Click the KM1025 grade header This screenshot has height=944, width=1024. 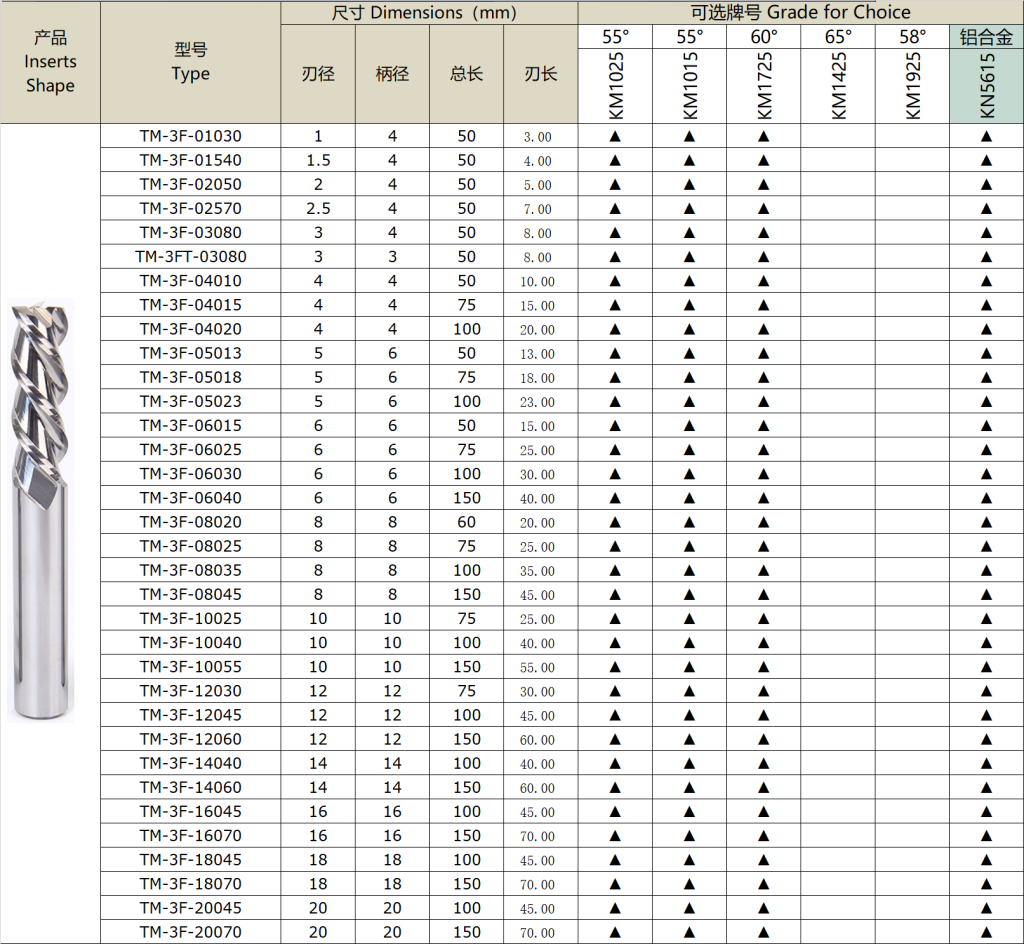coord(616,86)
